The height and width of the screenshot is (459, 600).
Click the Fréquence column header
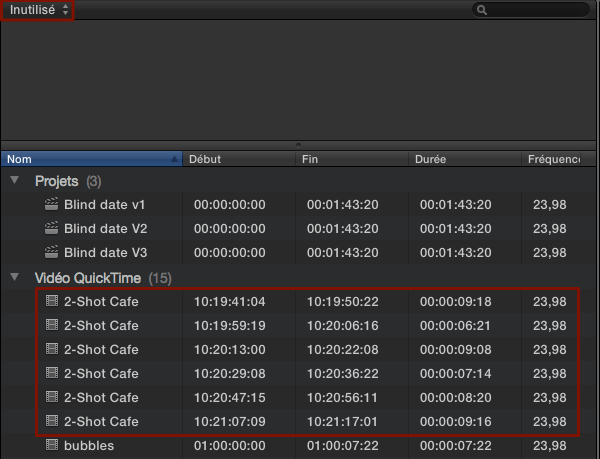[x=556, y=159]
